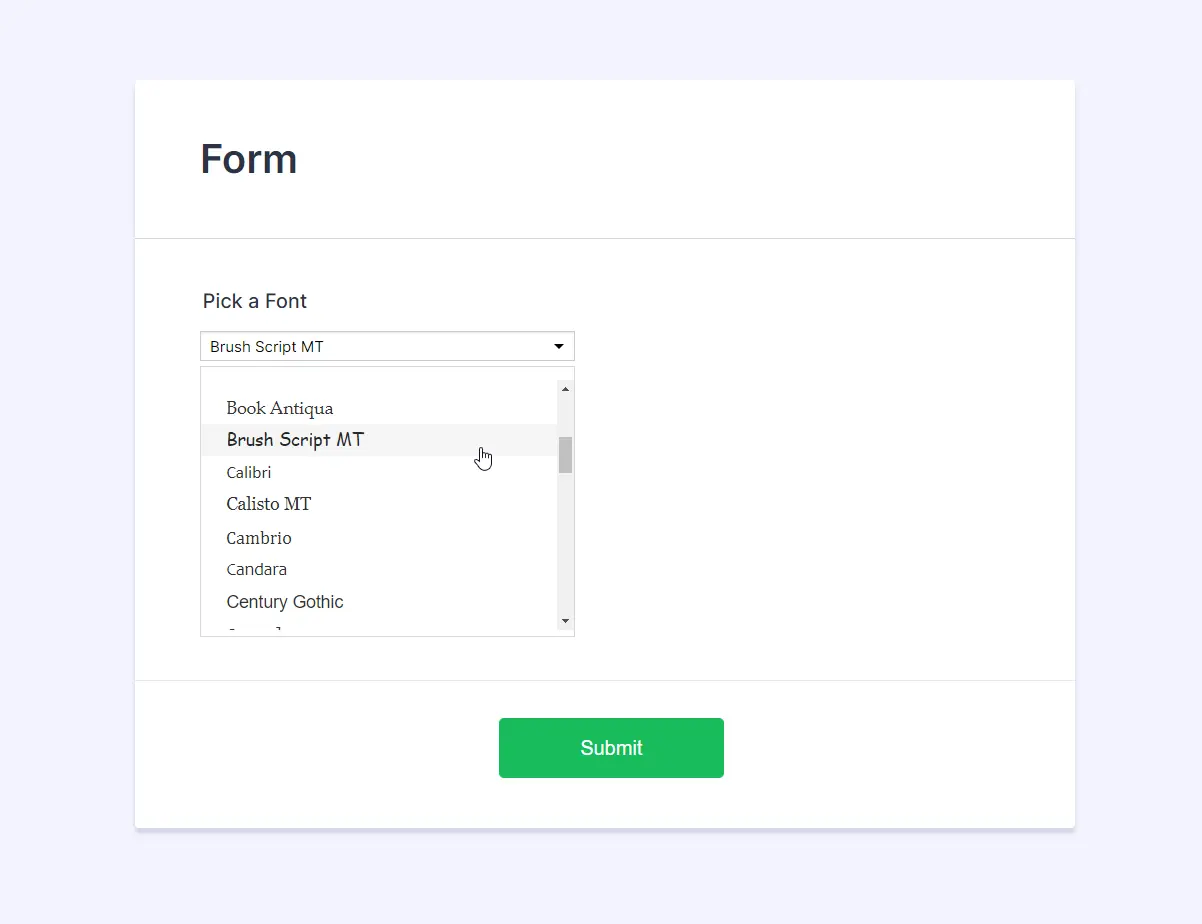Collapse the font list via the dropdown arrow
Viewport: 1202px width, 924px height.
click(x=558, y=346)
